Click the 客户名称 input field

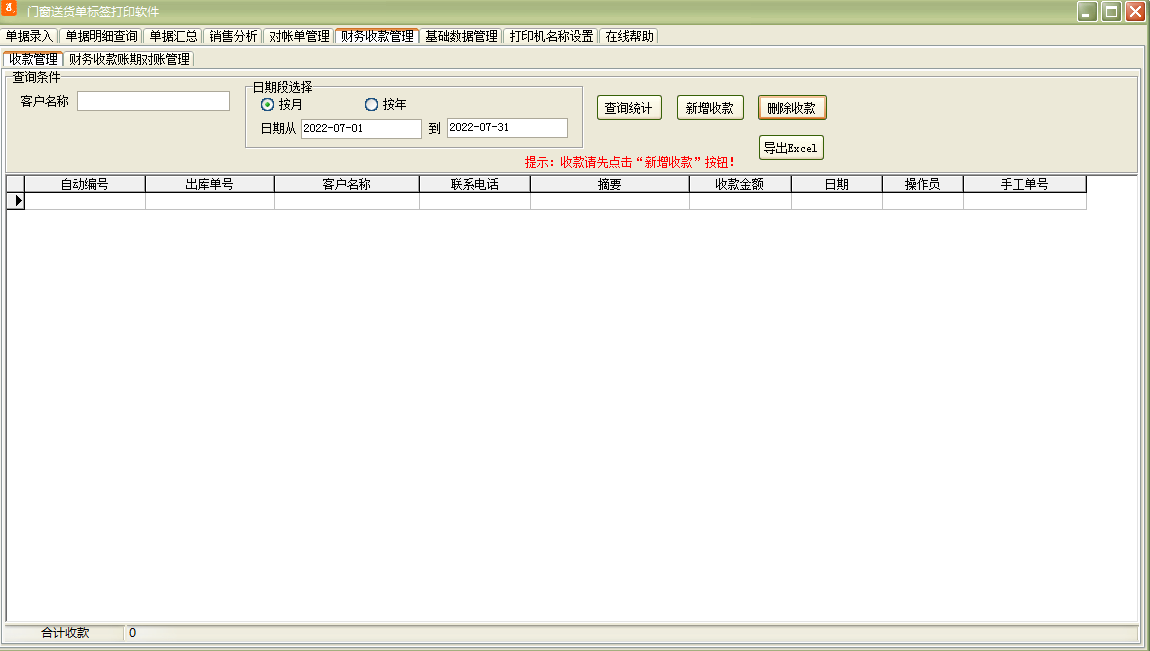click(153, 101)
